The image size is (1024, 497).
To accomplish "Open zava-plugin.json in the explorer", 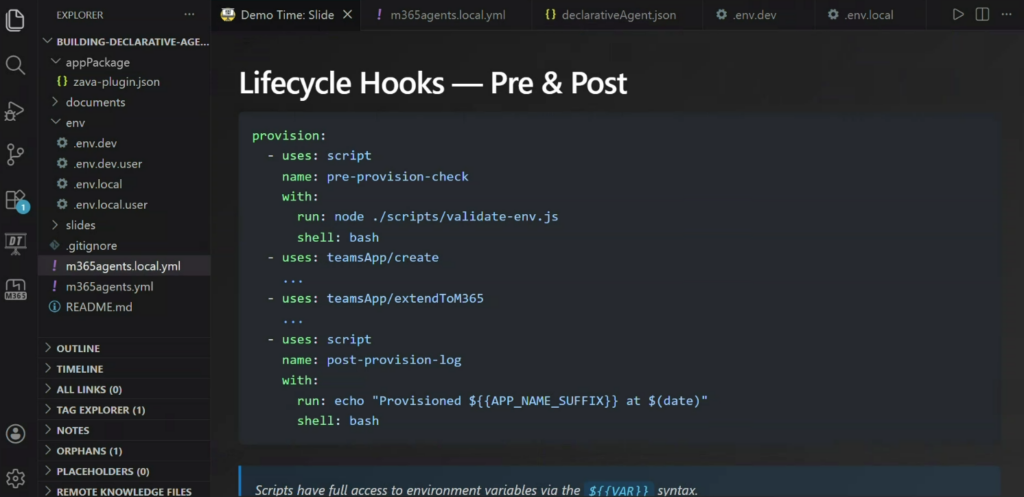I will pos(116,82).
